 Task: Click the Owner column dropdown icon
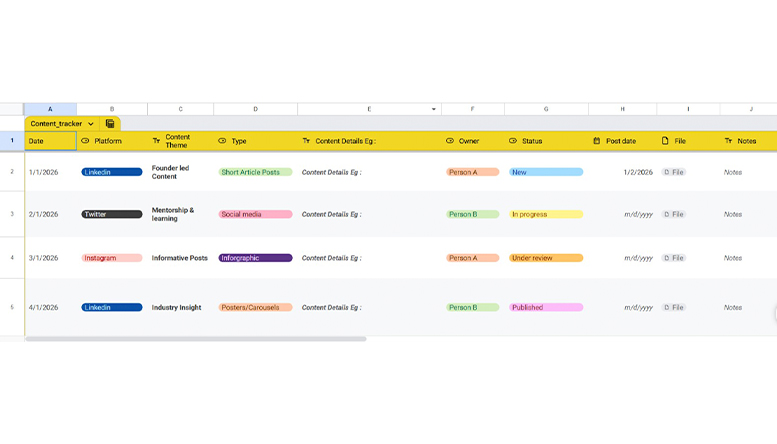[449, 141]
